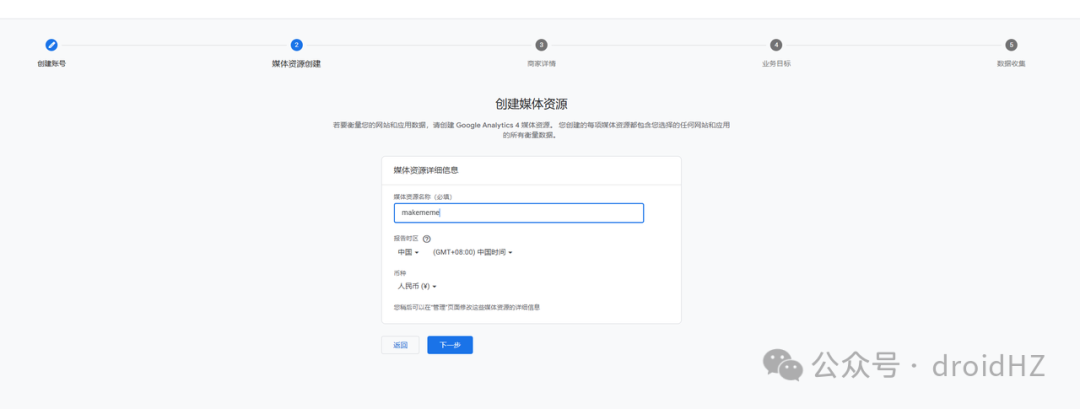Screen dimensions: 1080x409
Task: Click the 媒体资源详细信息 card title
Action: (x=426, y=169)
